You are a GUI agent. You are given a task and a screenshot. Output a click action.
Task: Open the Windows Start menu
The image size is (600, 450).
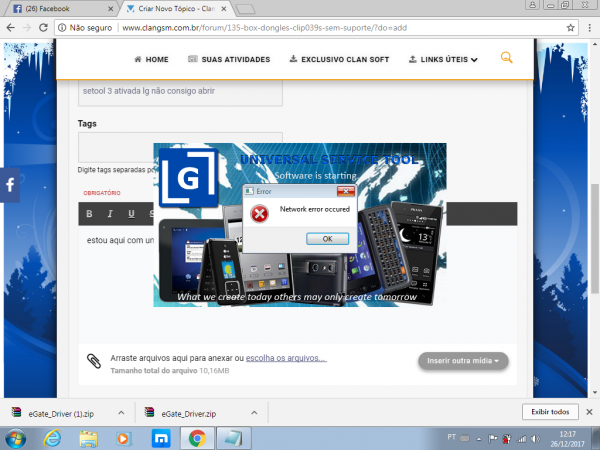[15, 439]
